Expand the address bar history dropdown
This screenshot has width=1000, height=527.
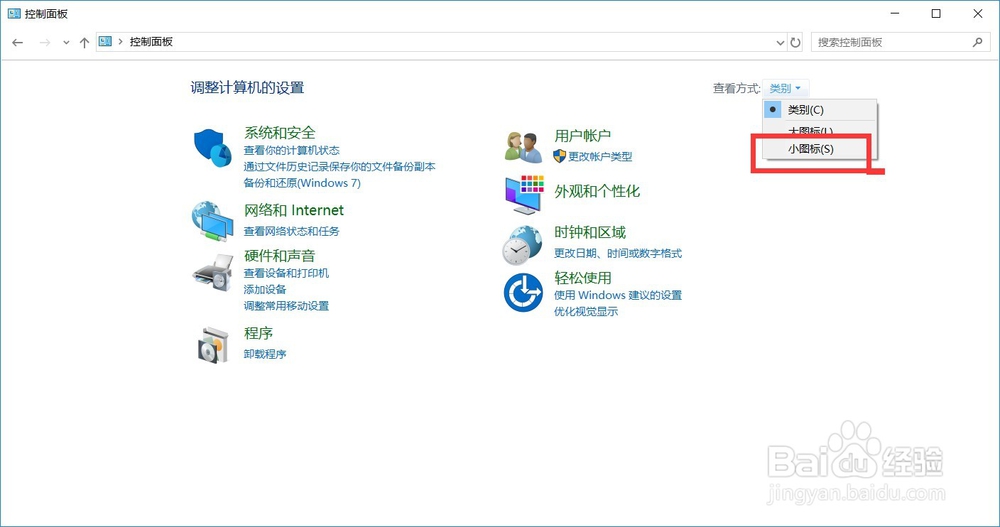(780, 43)
